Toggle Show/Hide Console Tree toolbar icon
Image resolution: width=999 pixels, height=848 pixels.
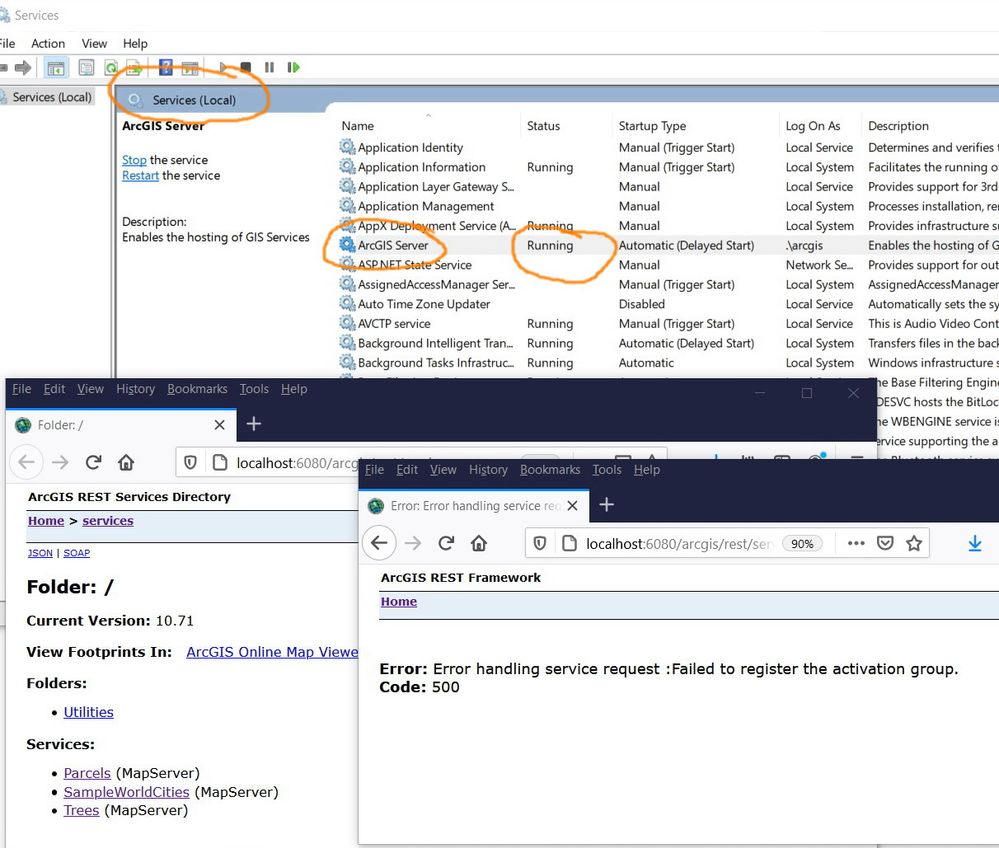point(56,67)
